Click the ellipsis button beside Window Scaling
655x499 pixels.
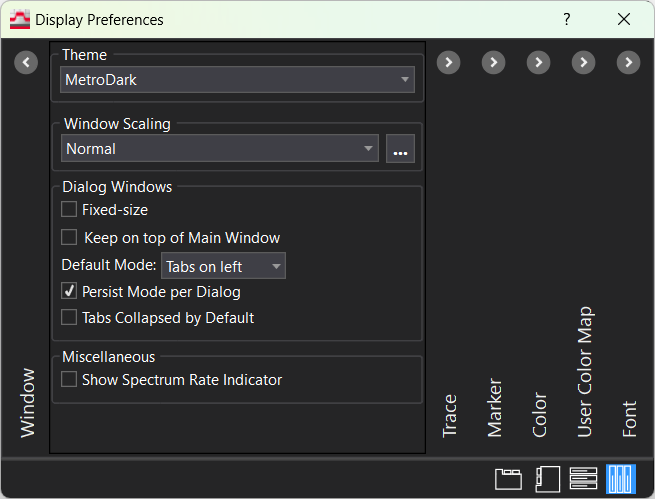pos(401,150)
